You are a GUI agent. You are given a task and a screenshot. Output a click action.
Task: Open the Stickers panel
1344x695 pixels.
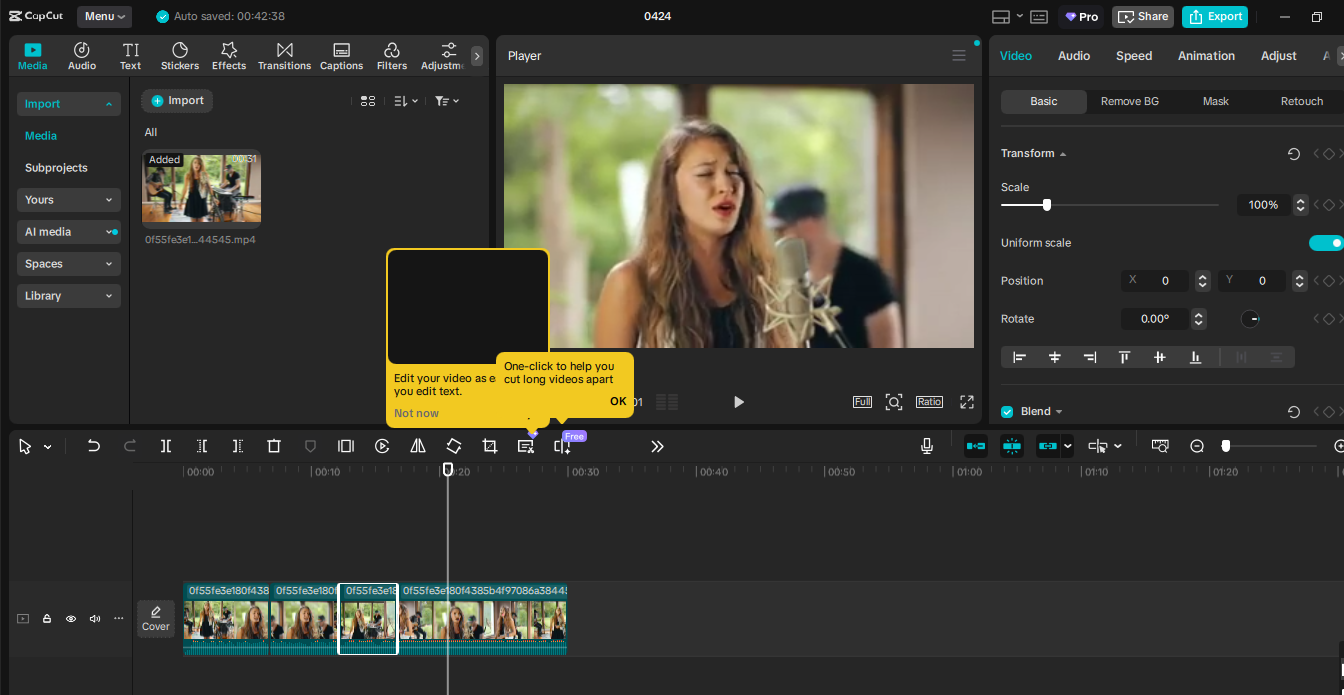click(180, 56)
